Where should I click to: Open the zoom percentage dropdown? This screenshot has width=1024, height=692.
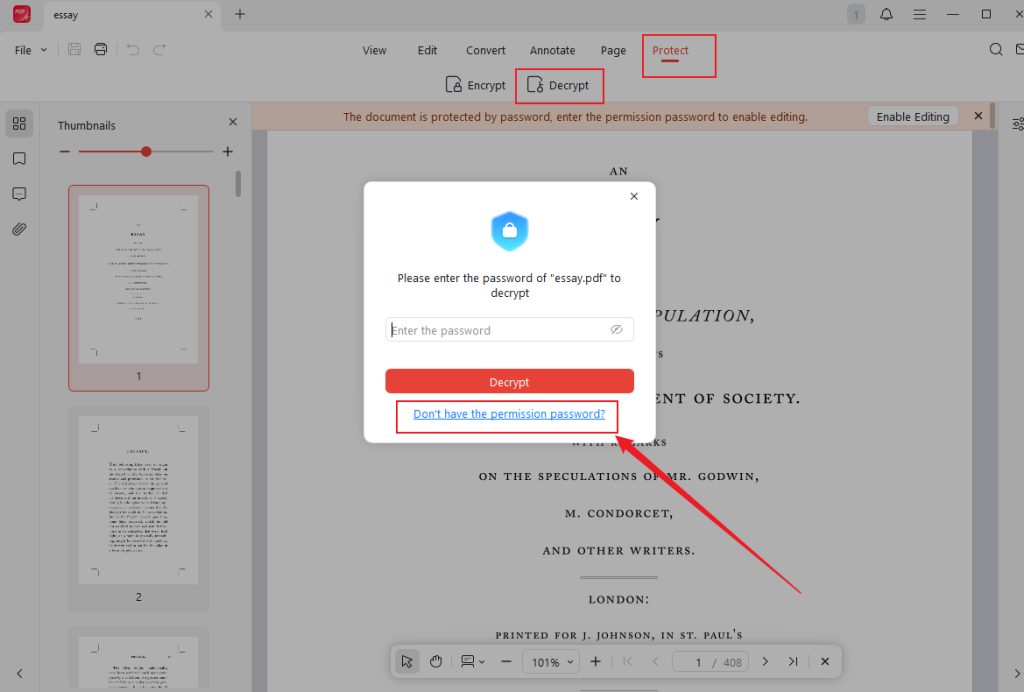coord(551,661)
